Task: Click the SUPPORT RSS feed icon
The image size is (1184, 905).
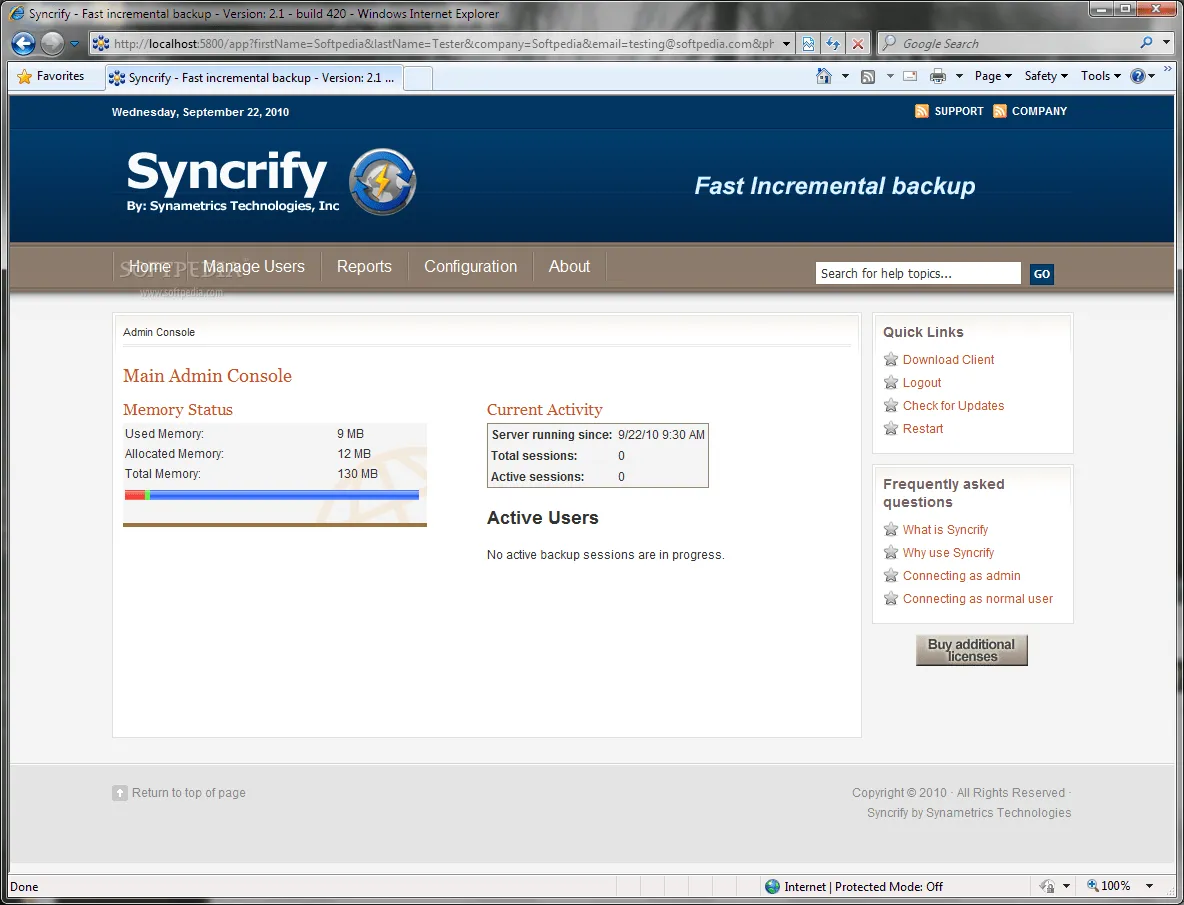Action: tap(921, 111)
